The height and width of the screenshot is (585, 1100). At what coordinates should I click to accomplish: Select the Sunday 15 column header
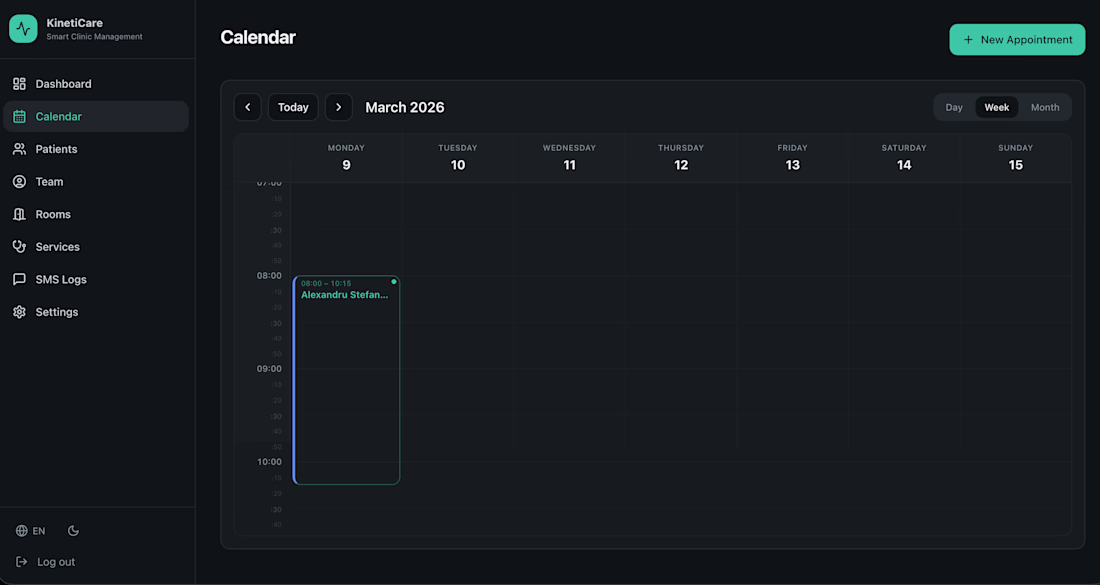pyautogui.click(x=1016, y=158)
